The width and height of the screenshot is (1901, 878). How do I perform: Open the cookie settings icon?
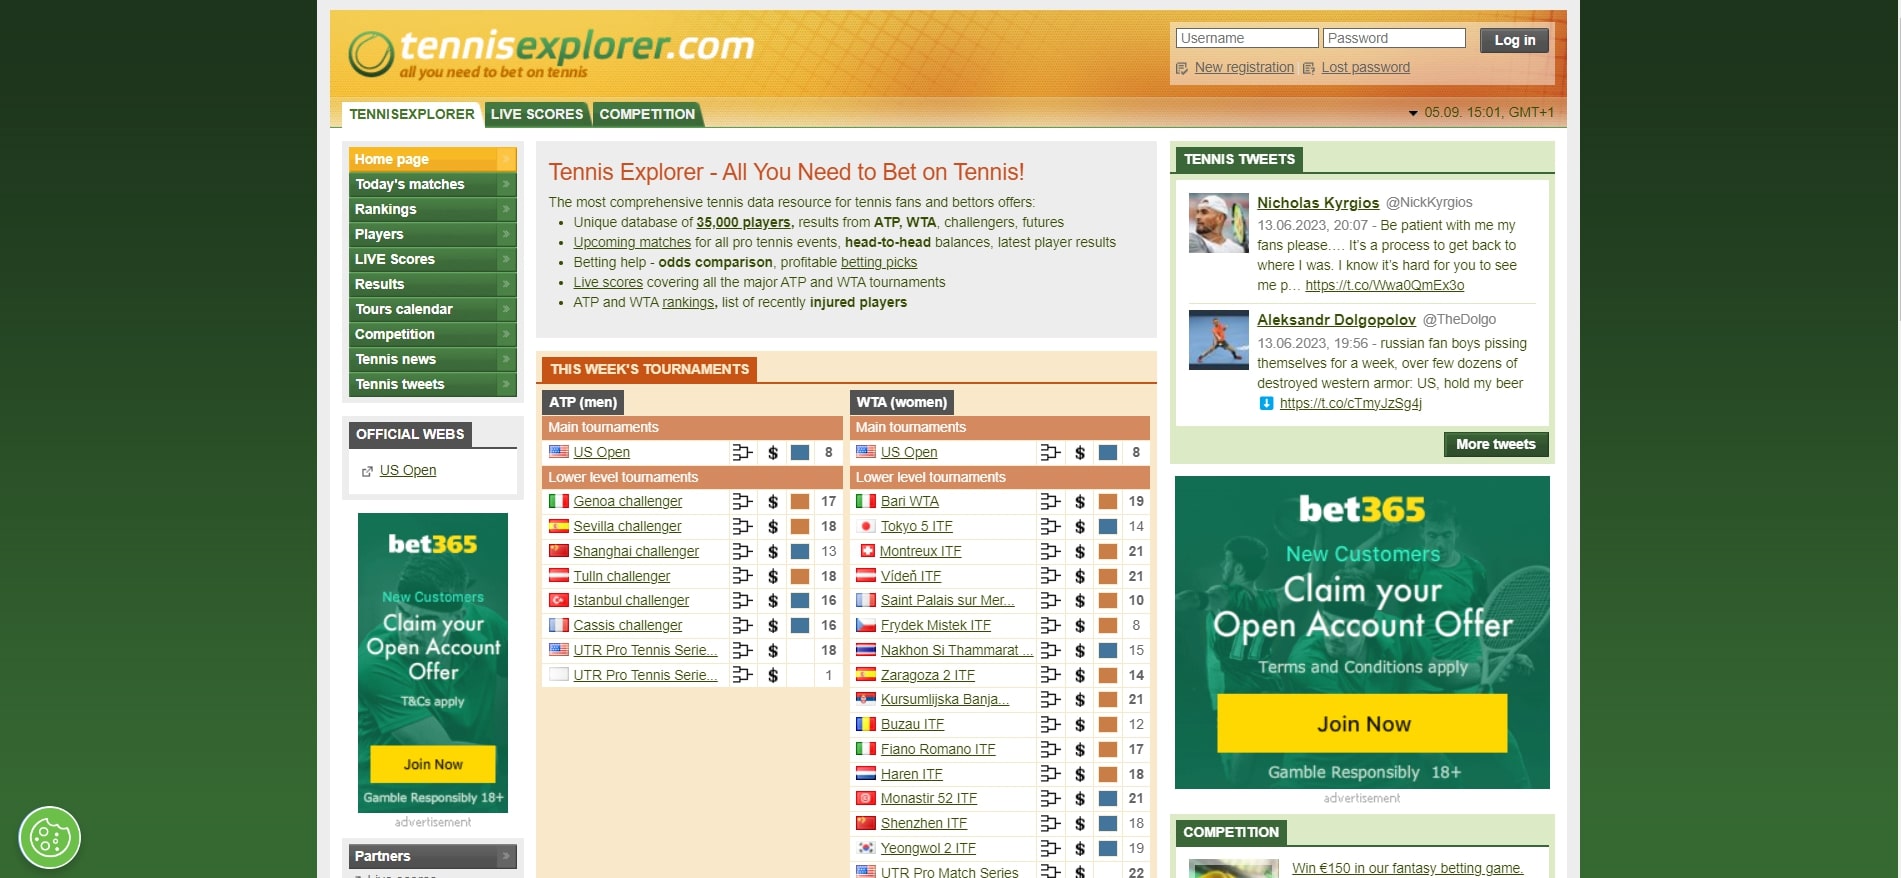coord(50,837)
